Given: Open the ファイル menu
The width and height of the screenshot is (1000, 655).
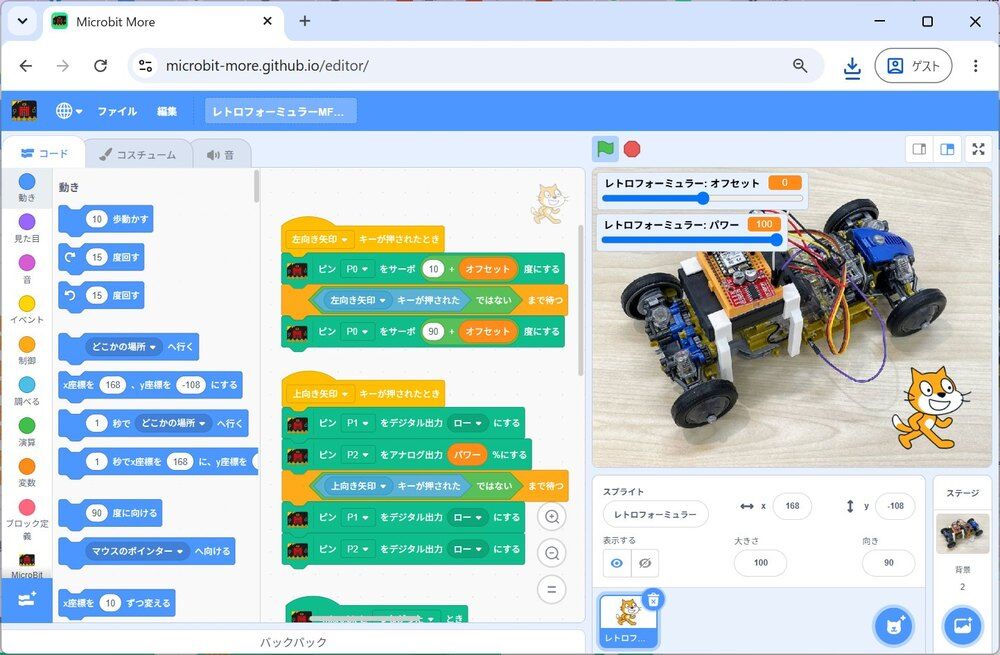Looking at the screenshot, I should (x=117, y=111).
